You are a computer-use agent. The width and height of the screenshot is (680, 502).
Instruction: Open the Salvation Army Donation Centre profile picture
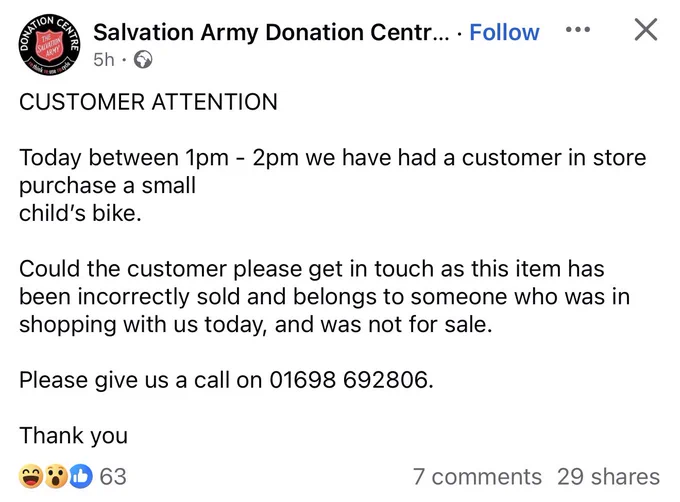(49, 45)
